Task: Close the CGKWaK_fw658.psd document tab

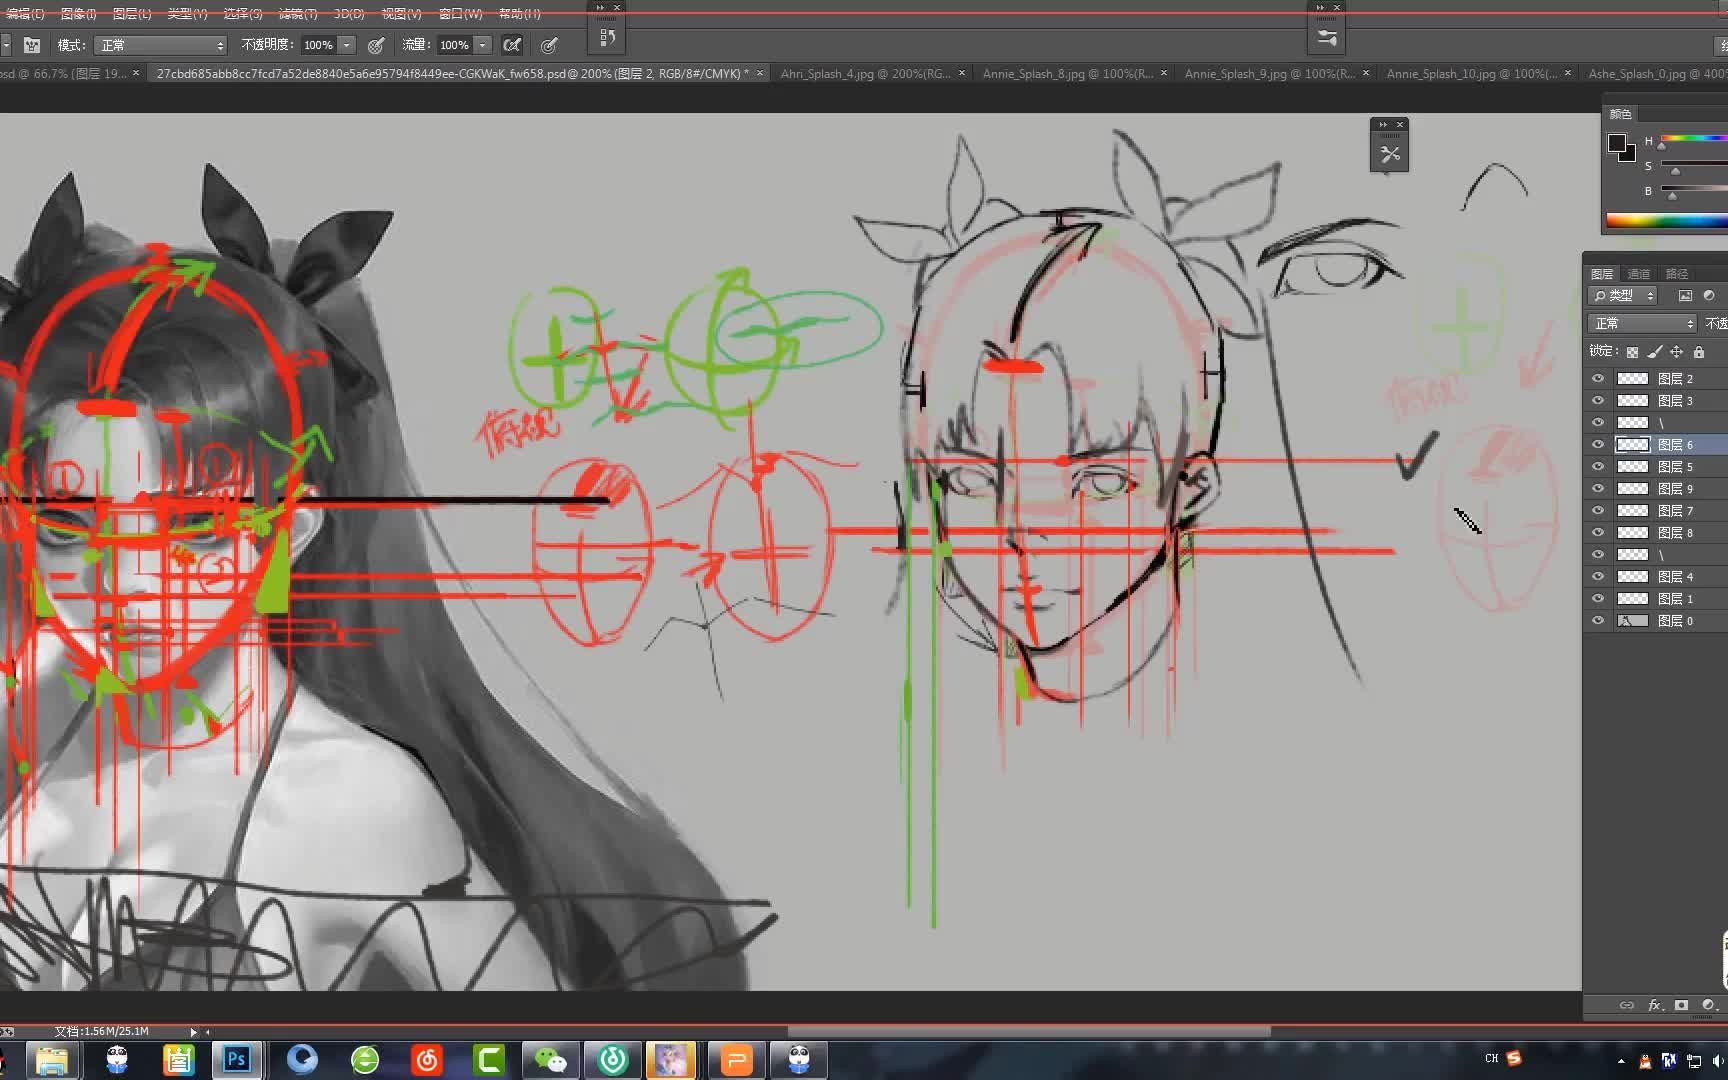Action: click(760, 73)
